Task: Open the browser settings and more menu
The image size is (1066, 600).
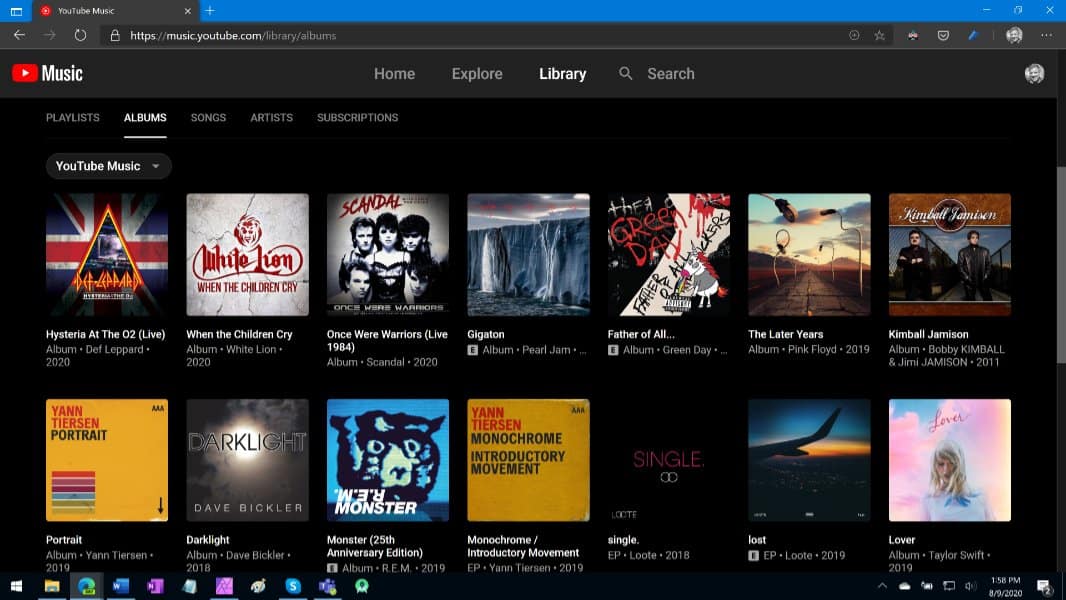Action: (1046, 35)
